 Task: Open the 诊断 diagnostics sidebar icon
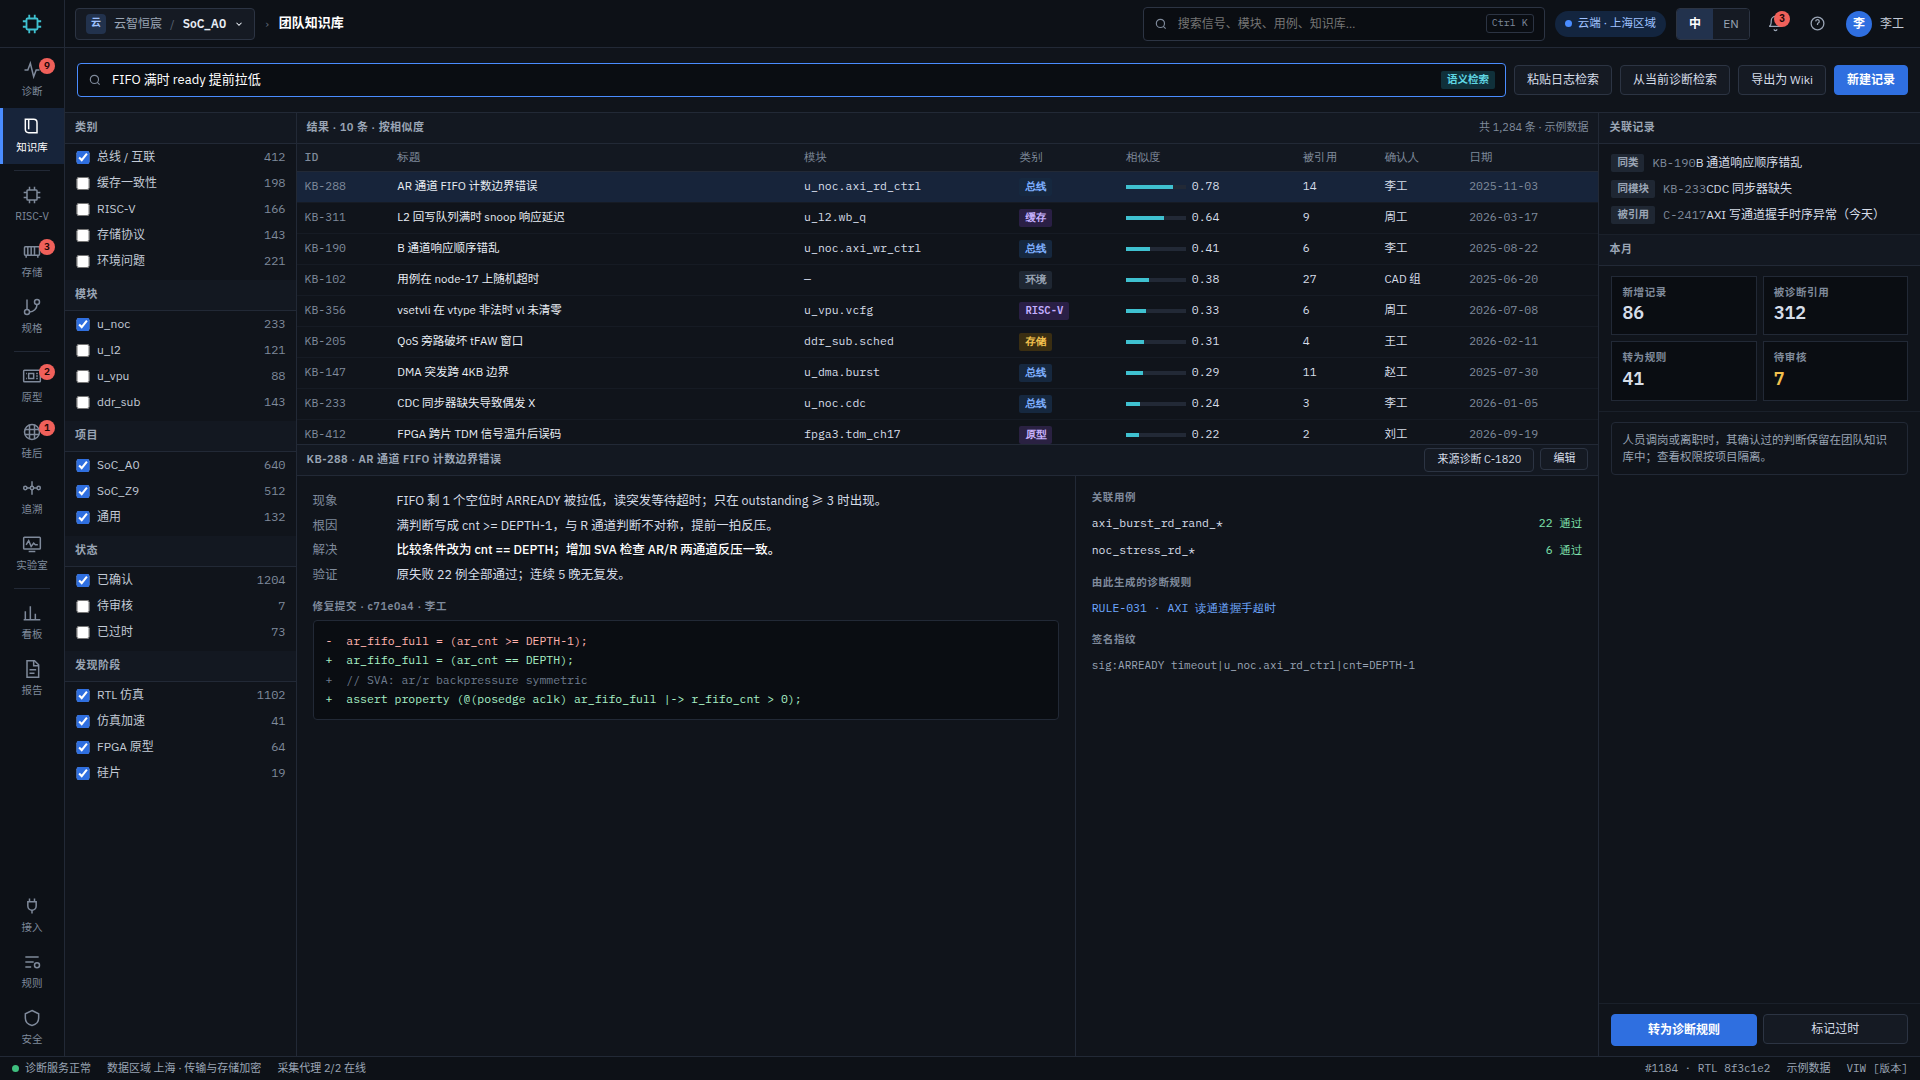click(x=32, y=77)
